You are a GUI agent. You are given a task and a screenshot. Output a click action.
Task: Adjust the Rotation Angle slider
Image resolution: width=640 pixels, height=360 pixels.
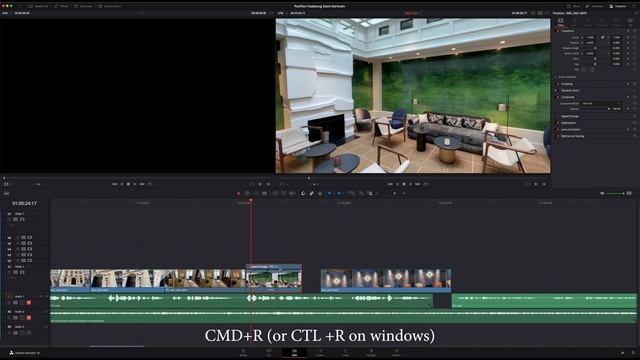pos(595,48)
